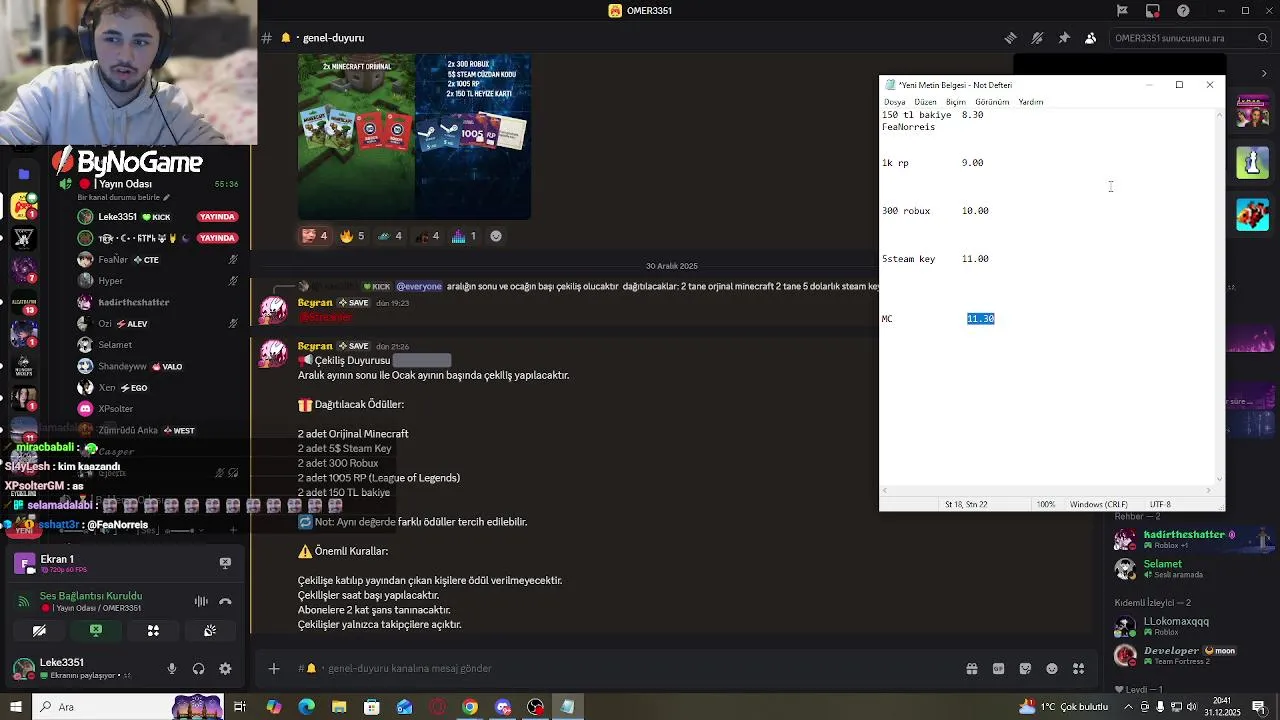Screen dimensions: 1280x720
Task: Open voice connection signal details
Action: [23, 601]
